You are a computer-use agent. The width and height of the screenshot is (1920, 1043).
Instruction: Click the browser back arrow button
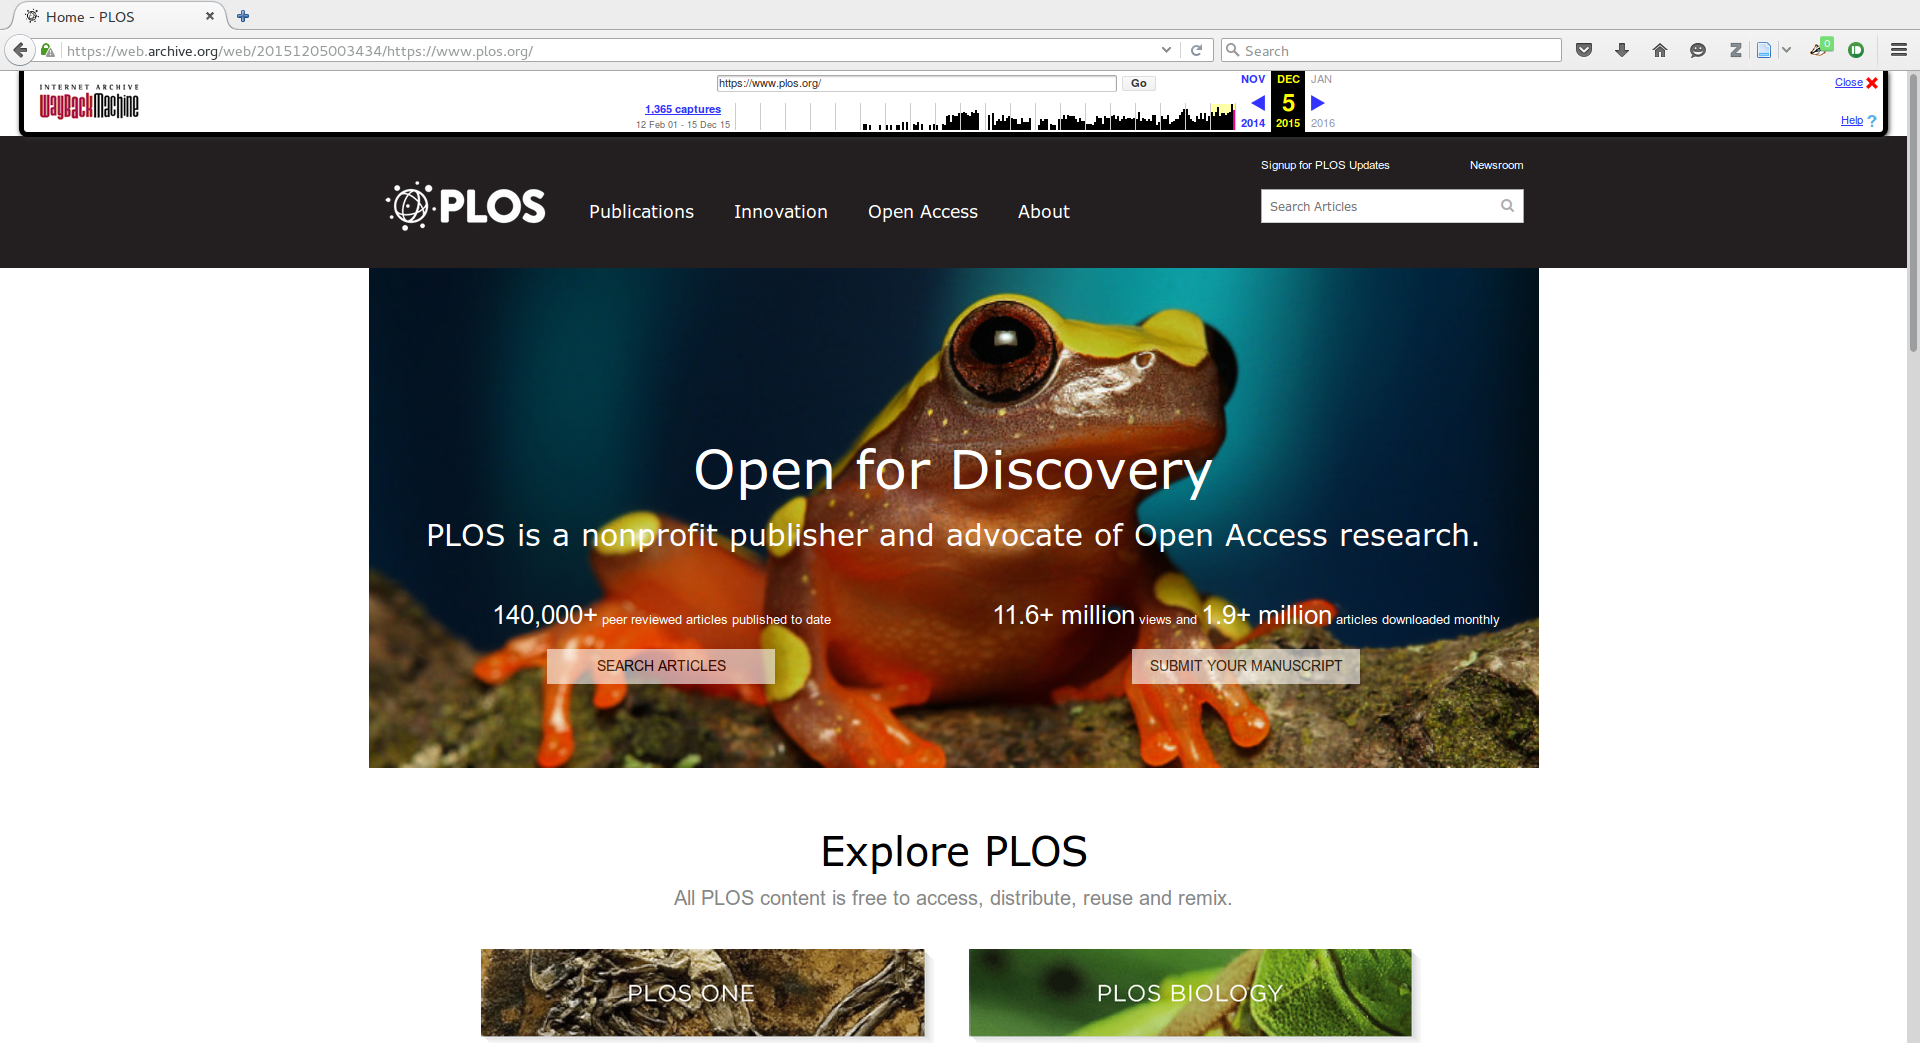[x=20, y=50]
